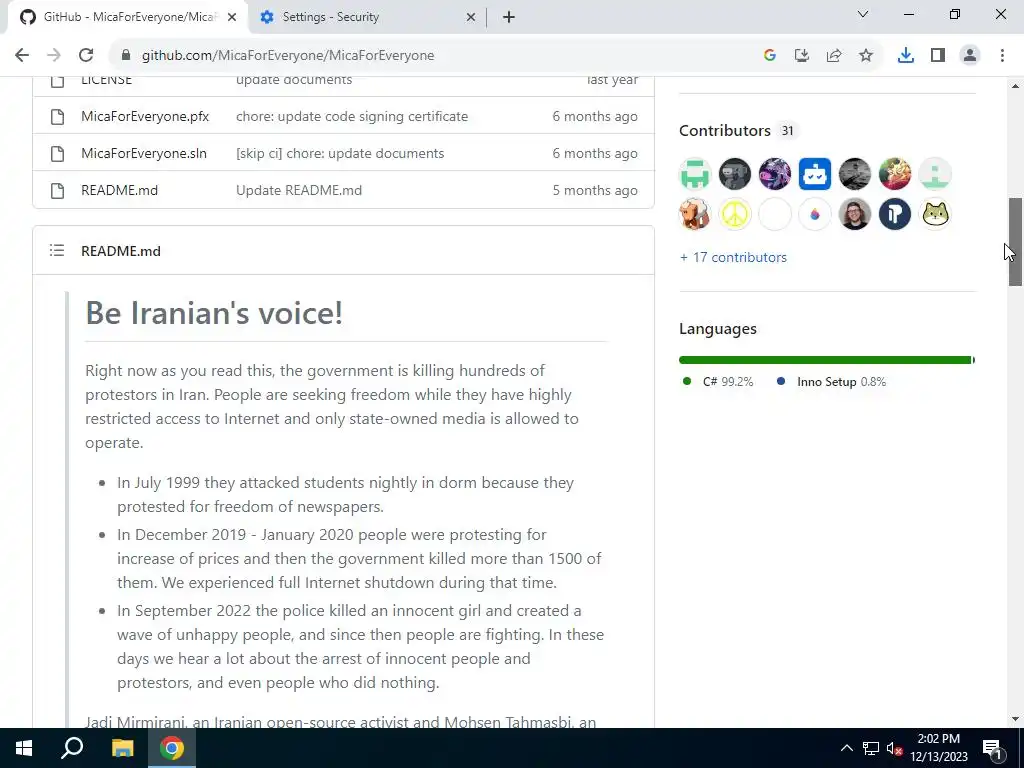Open Chrome three-dot menu
Screen dimensions: 1024x768
click(x=1002, y=56)
